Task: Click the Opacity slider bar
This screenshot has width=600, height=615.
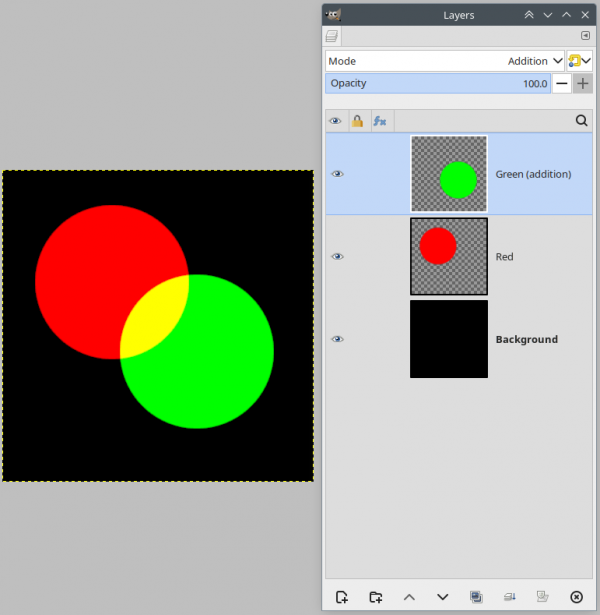Action: pyautogui.click(x=438, y=84)
